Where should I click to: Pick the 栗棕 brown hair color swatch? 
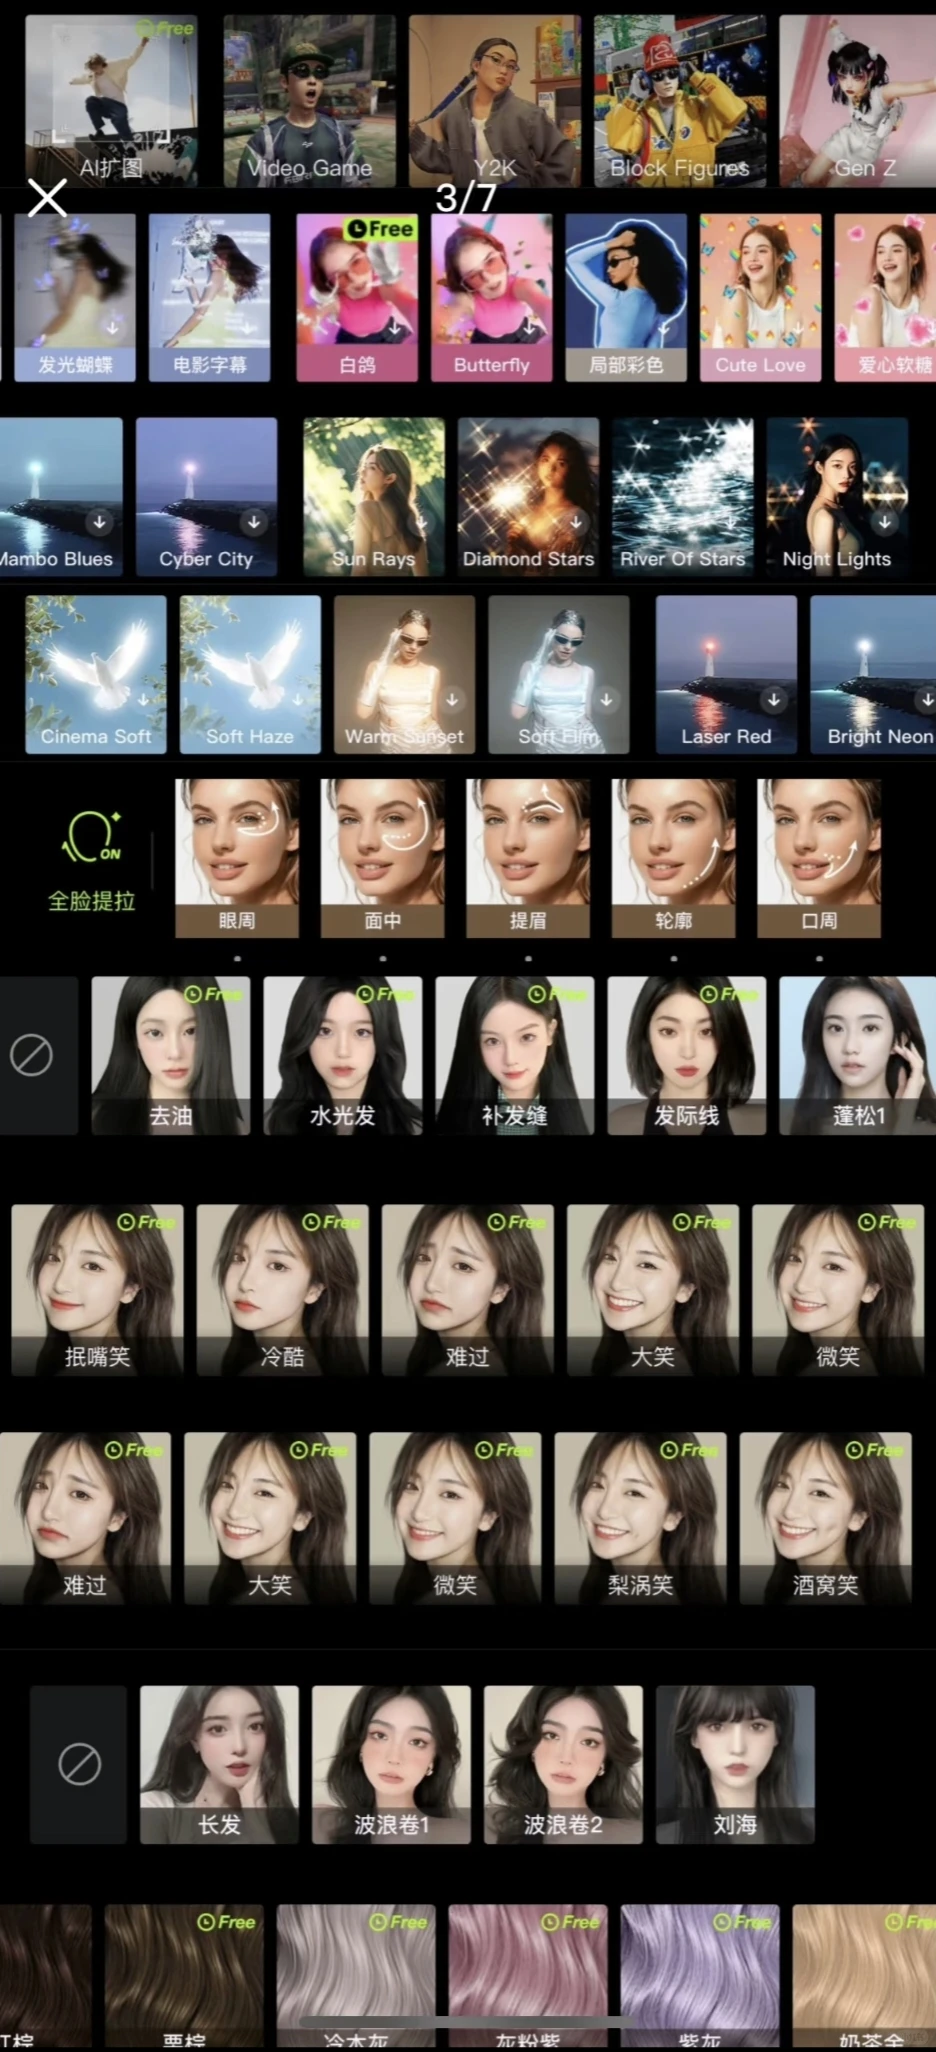pyautogui.click(x=184, y=1976)
